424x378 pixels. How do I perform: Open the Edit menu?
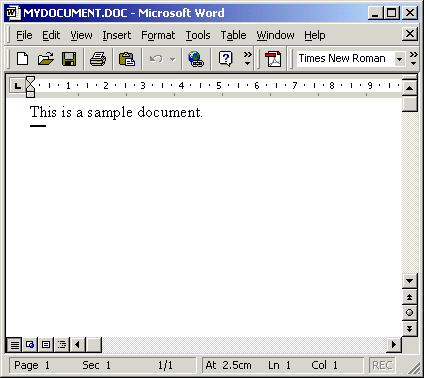[x=51, y=35]
